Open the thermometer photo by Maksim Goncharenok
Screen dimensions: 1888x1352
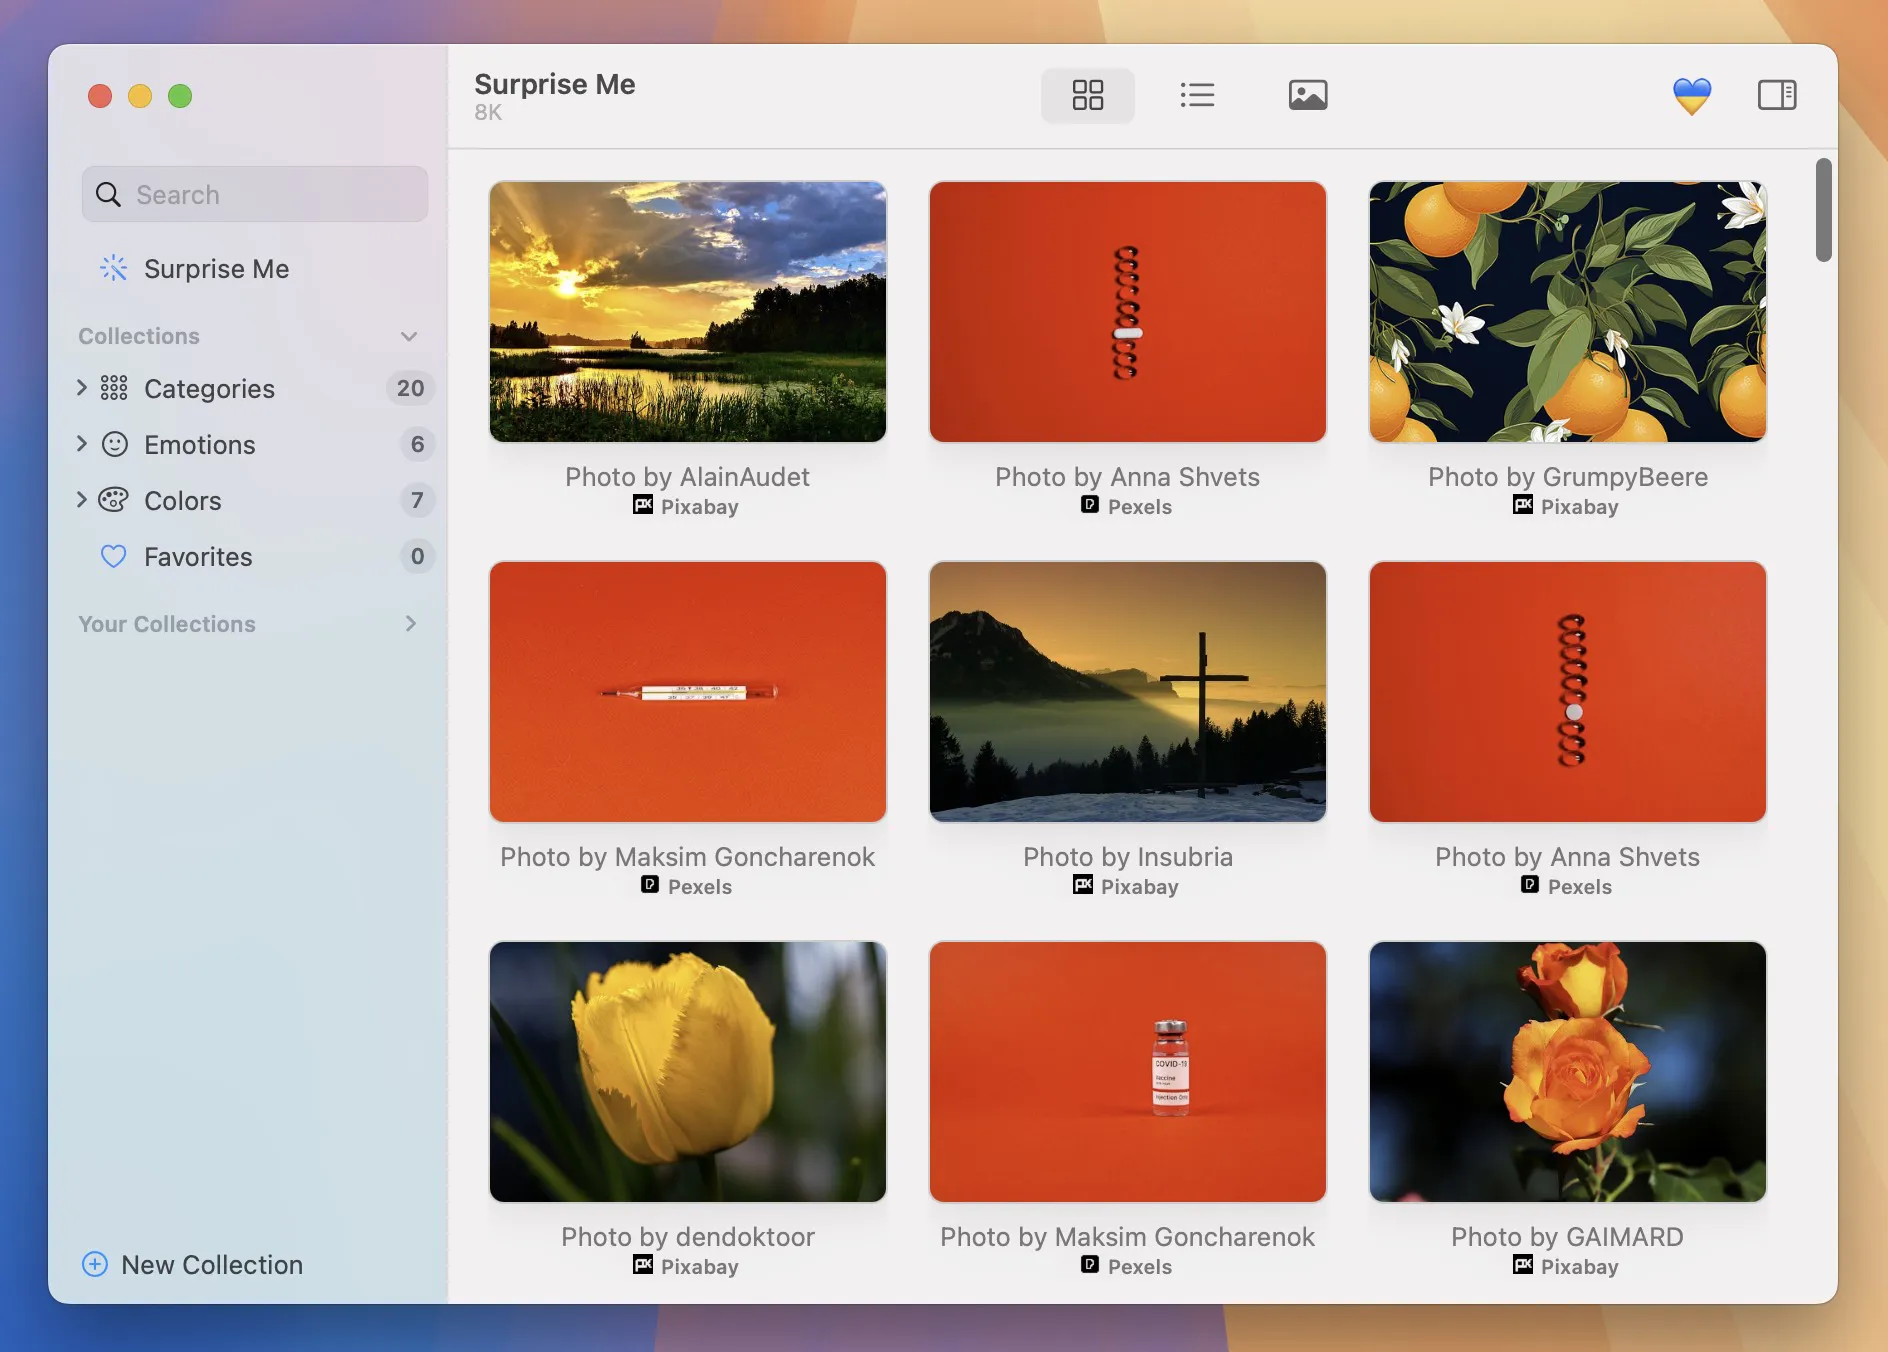(x=688, y=692)
